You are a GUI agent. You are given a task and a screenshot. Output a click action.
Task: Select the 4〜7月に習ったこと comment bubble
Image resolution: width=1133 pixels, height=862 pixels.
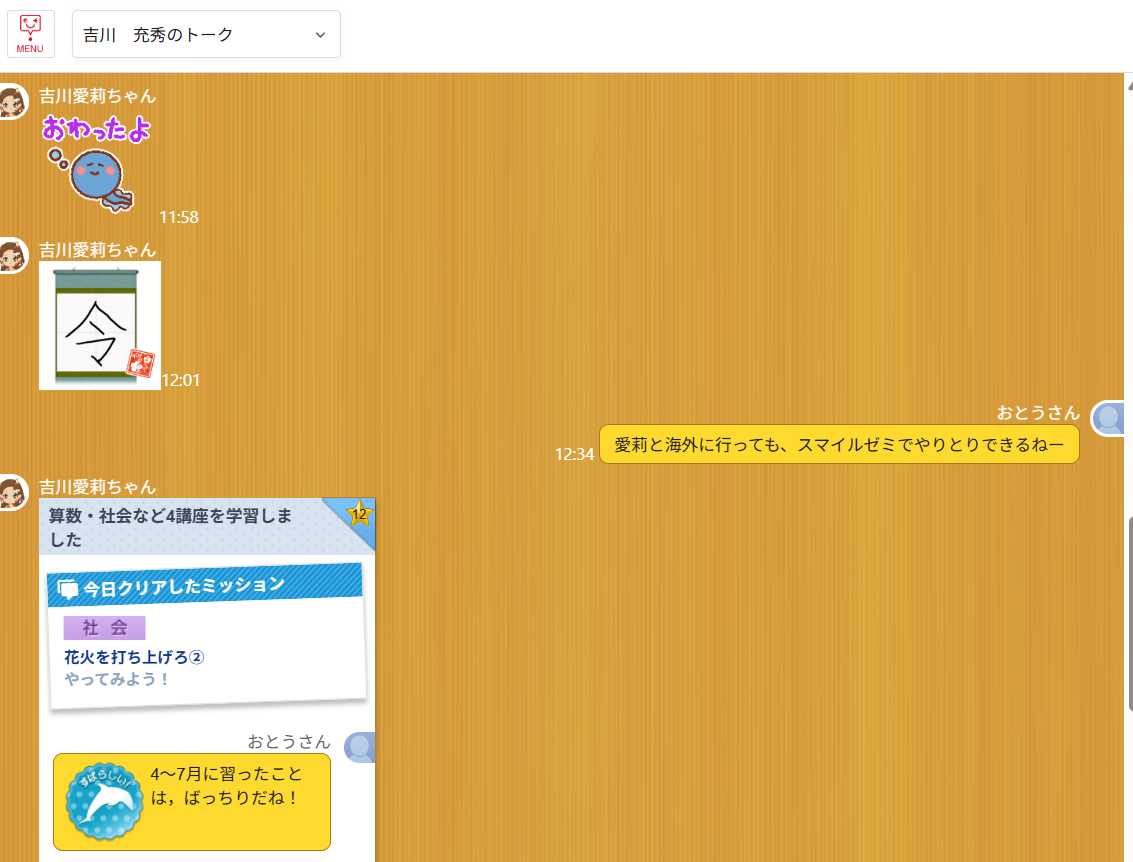tap(191, 802)
